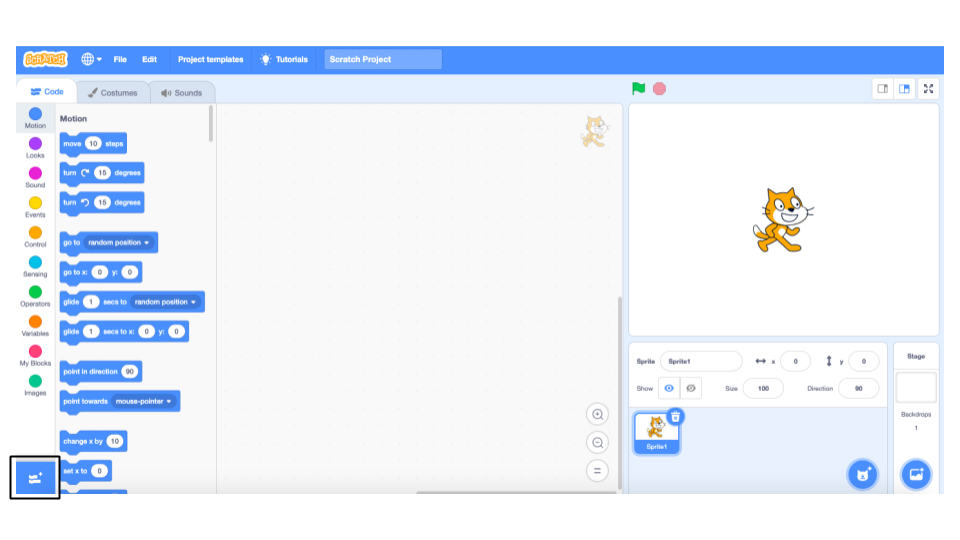Click the block palette scrollbar
This screenshot has height=540, width=960.
point(211,124)
